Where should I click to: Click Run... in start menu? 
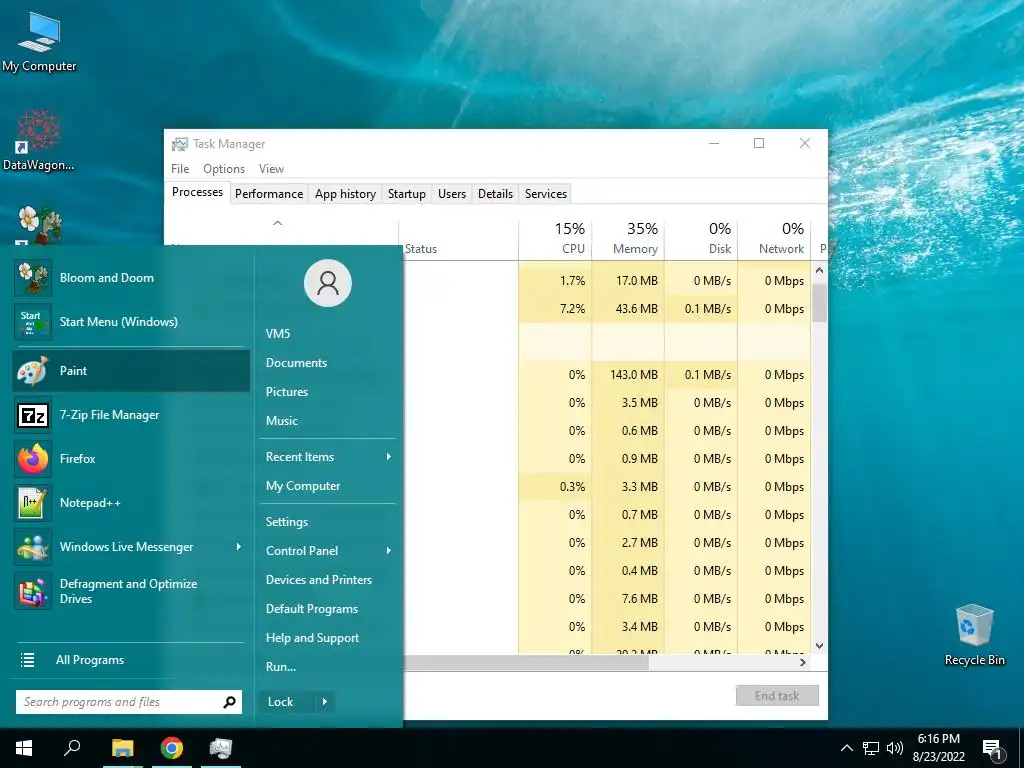pyautogui.click(x=281, y=667)
